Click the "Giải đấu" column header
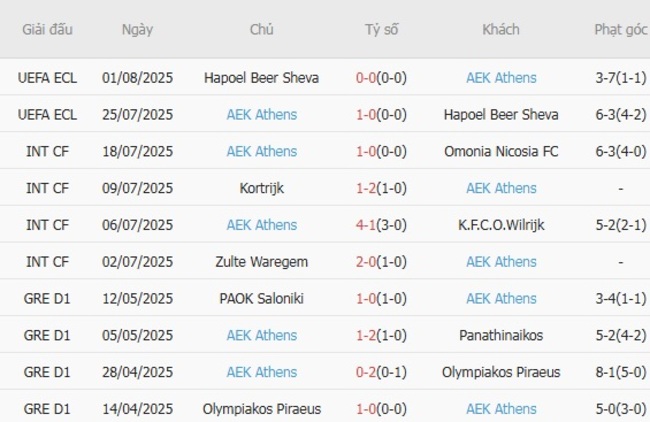This screenshot has width=650, height=422. click(x=48, y=29)
